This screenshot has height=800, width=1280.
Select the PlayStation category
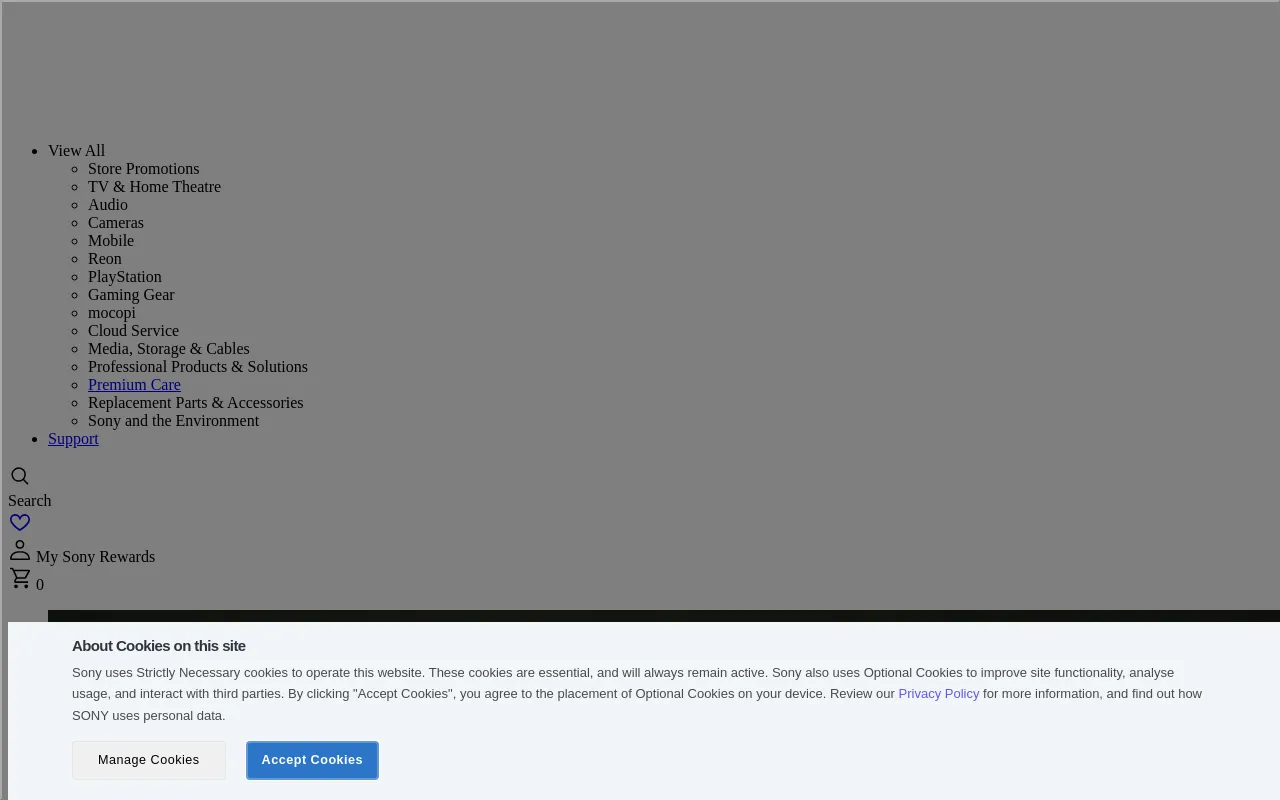pos(124,277)
